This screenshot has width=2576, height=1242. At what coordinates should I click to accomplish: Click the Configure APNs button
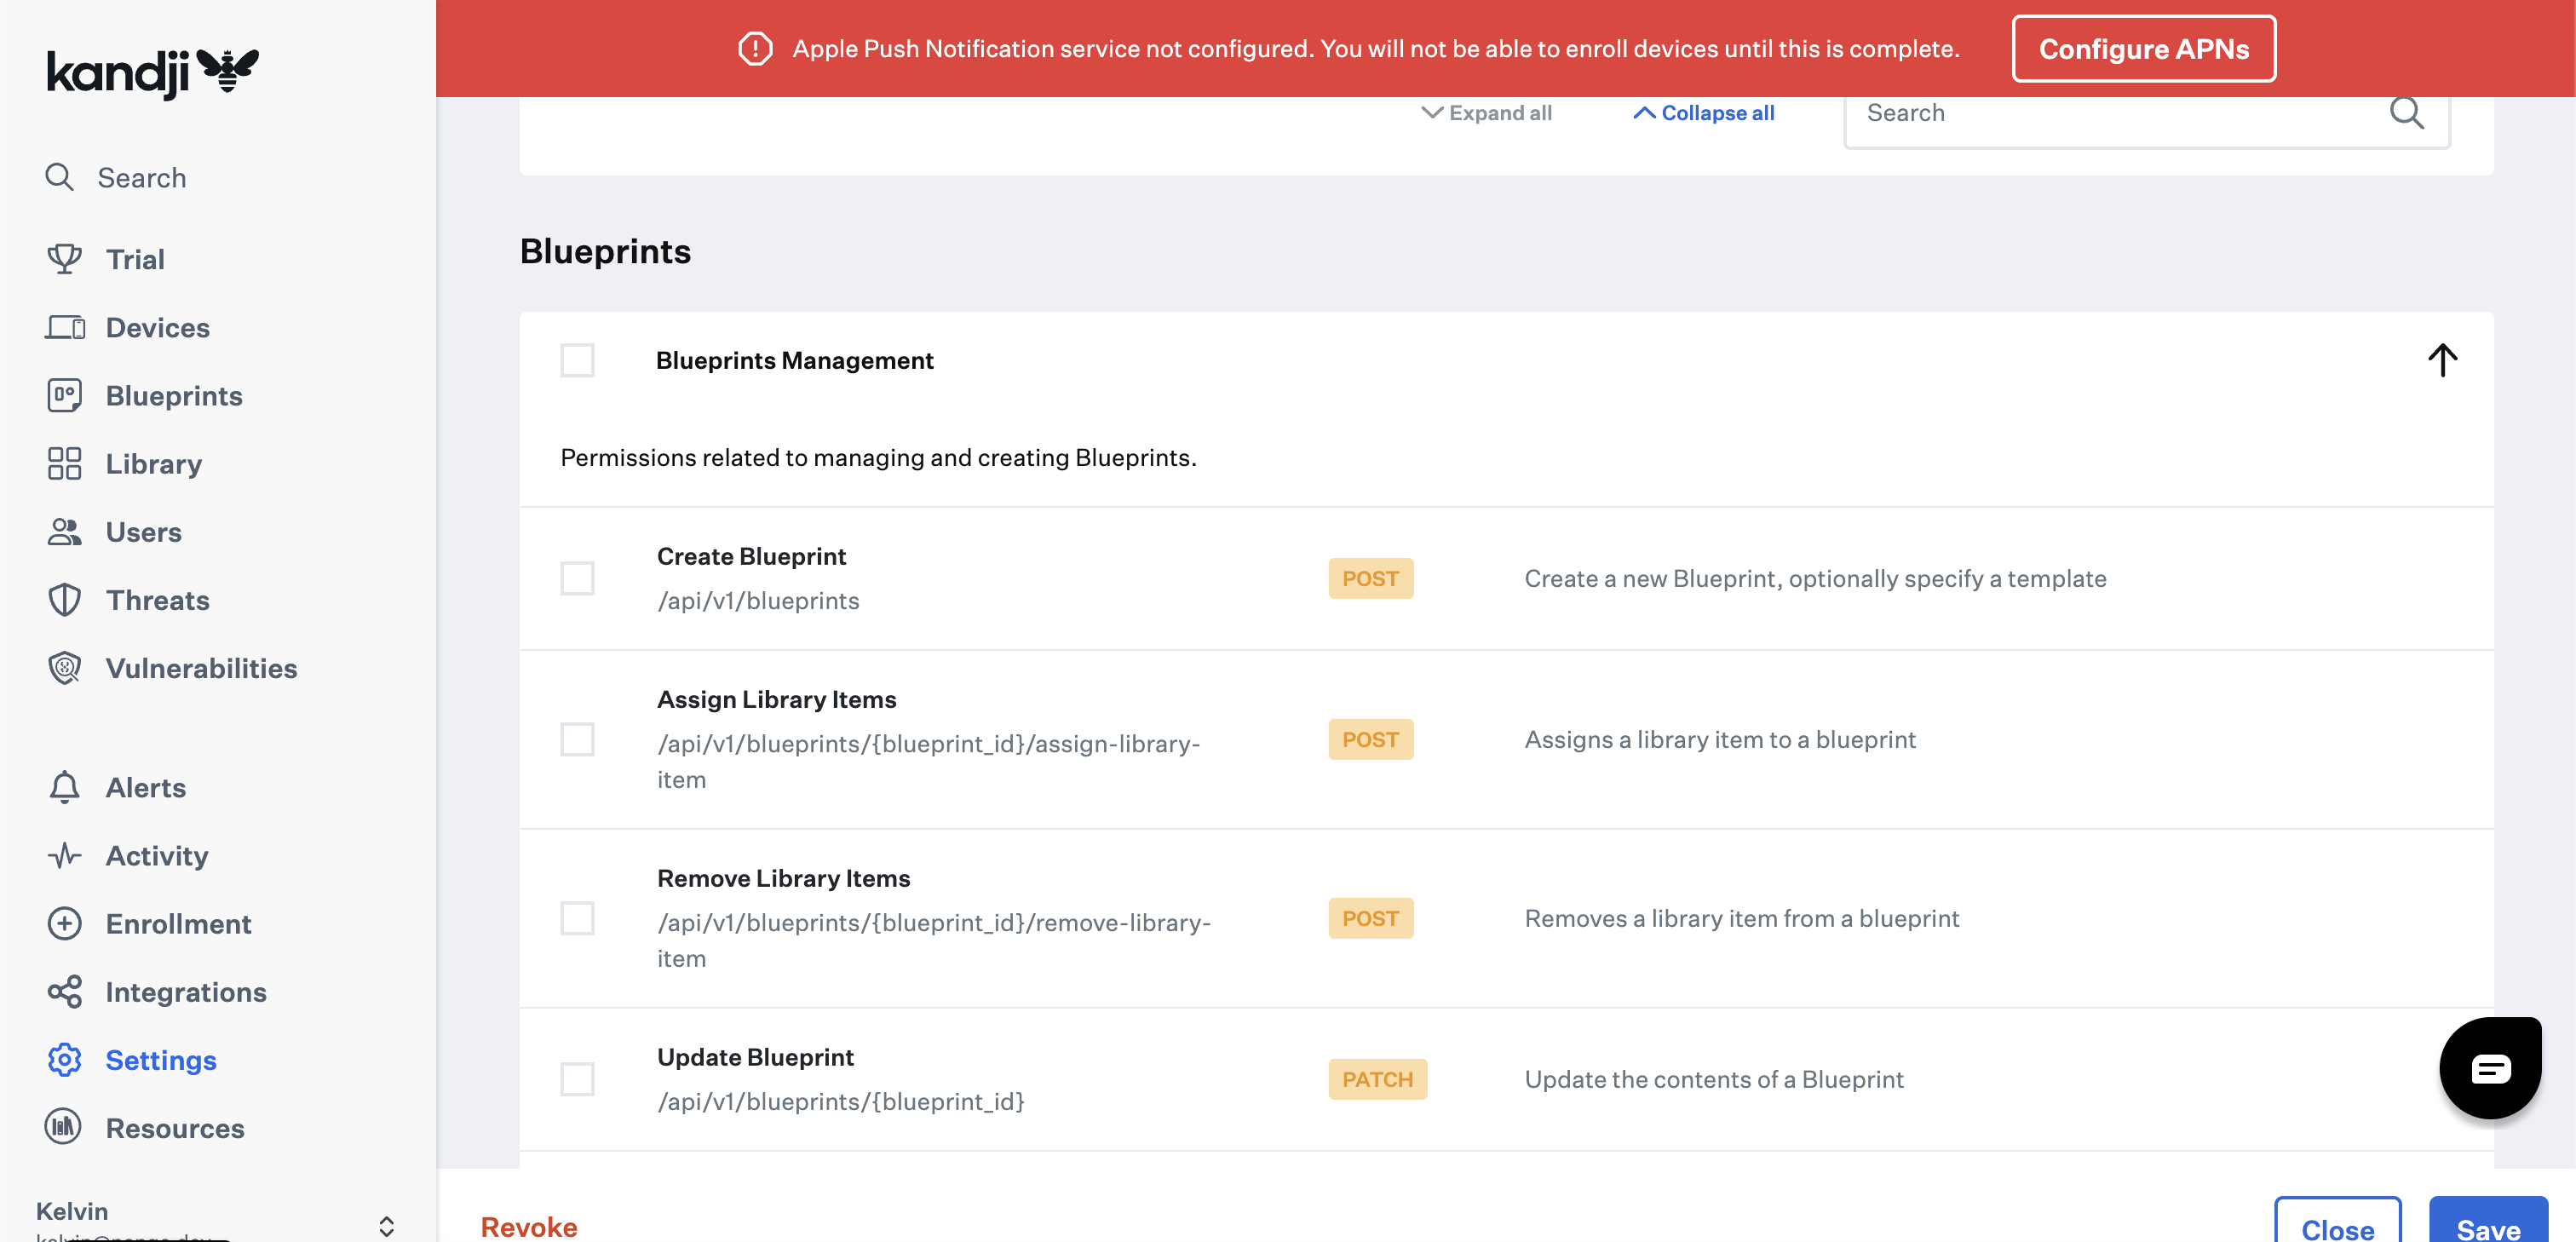pos(2143,49)
